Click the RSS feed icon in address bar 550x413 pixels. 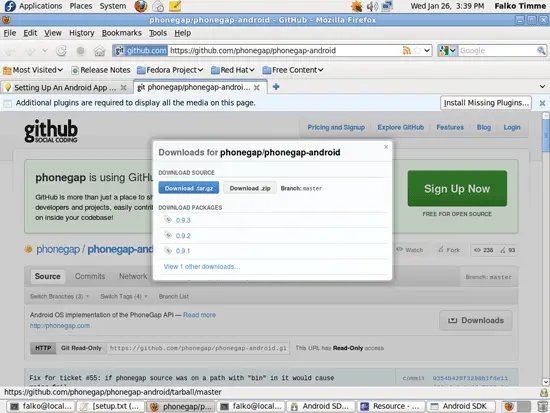407,51
